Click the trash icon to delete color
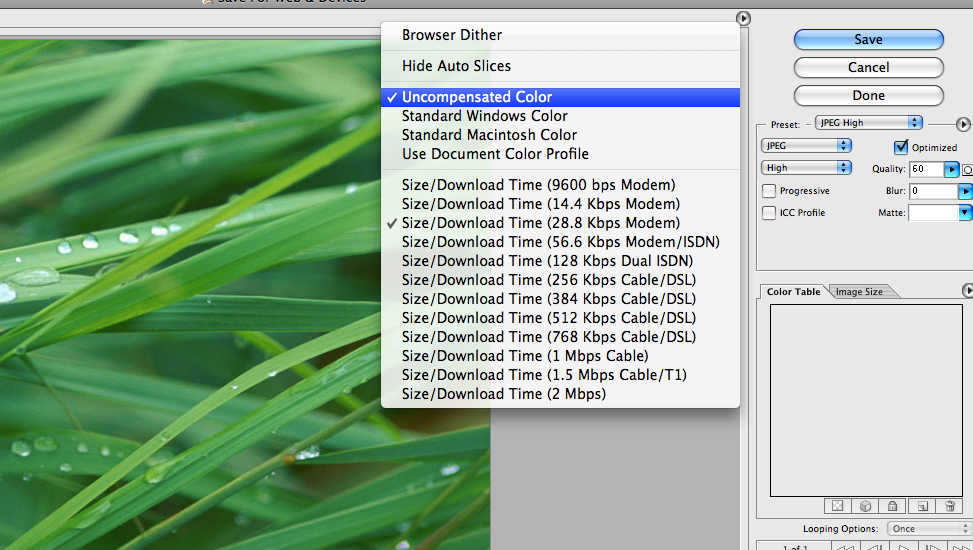 (x=949, y=506)
